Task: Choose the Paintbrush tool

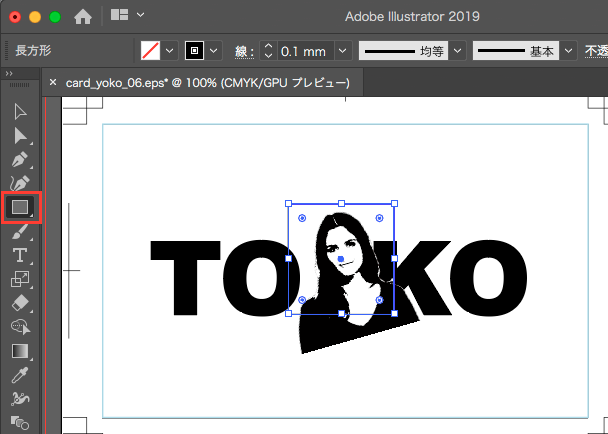Action: [20, 232]
